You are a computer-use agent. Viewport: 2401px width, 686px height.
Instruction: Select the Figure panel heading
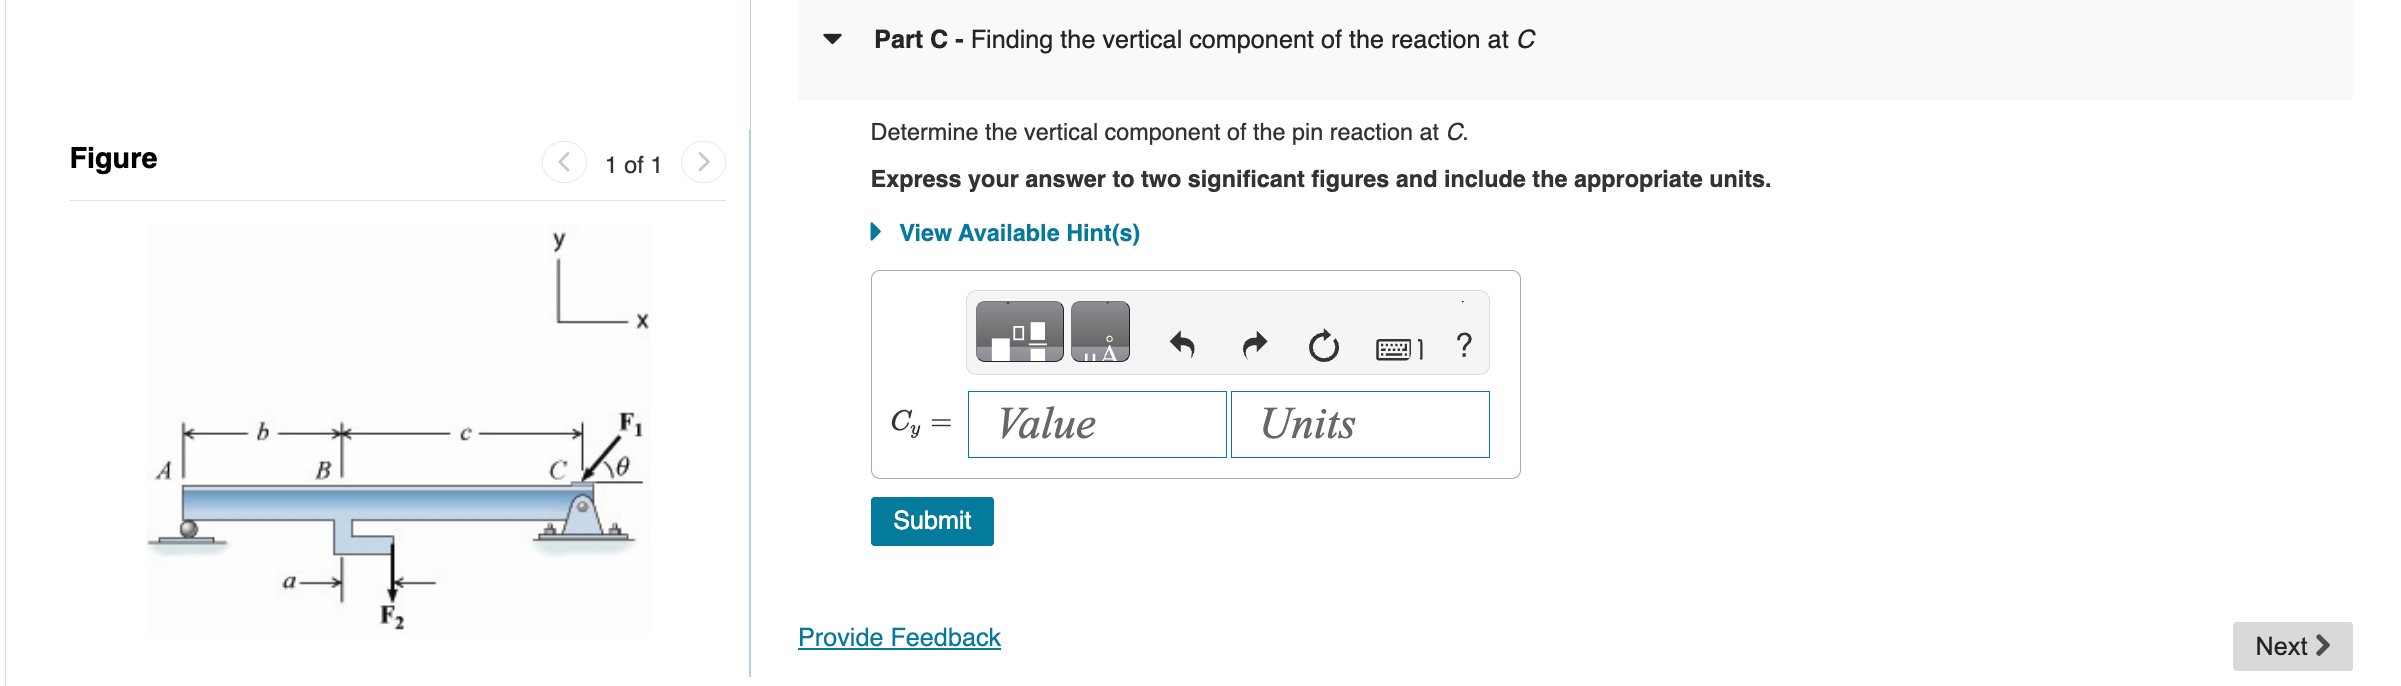(x=113, y=157)
